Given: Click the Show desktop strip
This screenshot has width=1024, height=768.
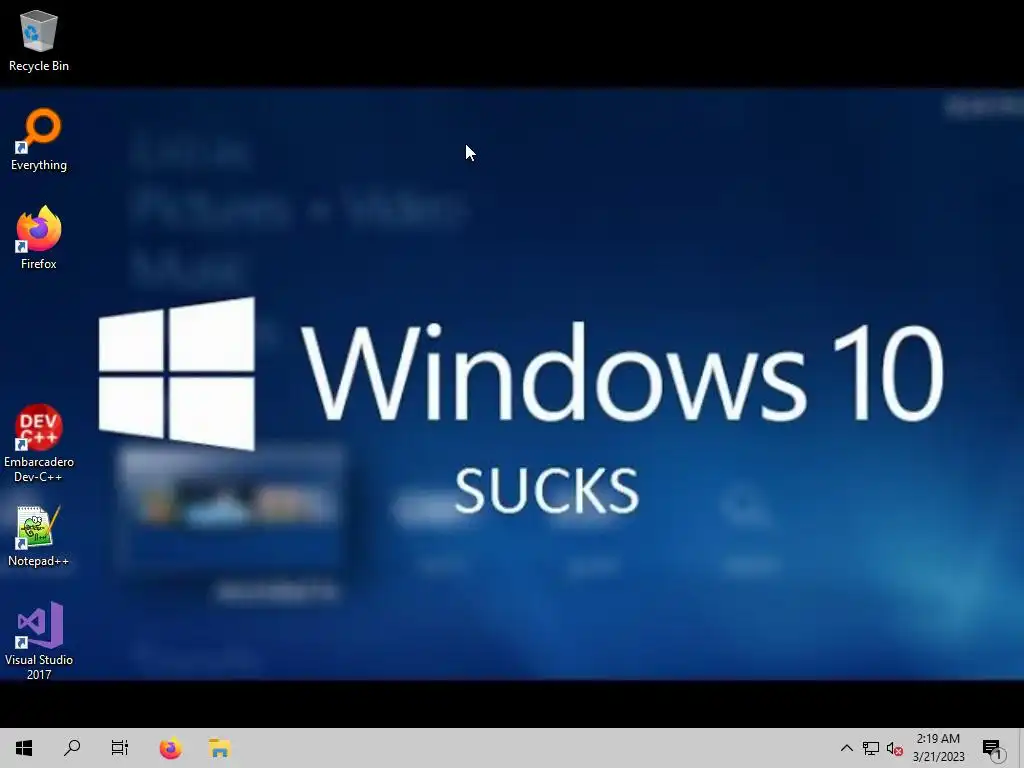Looking at the screenshot, I should tap(1020, 748).
